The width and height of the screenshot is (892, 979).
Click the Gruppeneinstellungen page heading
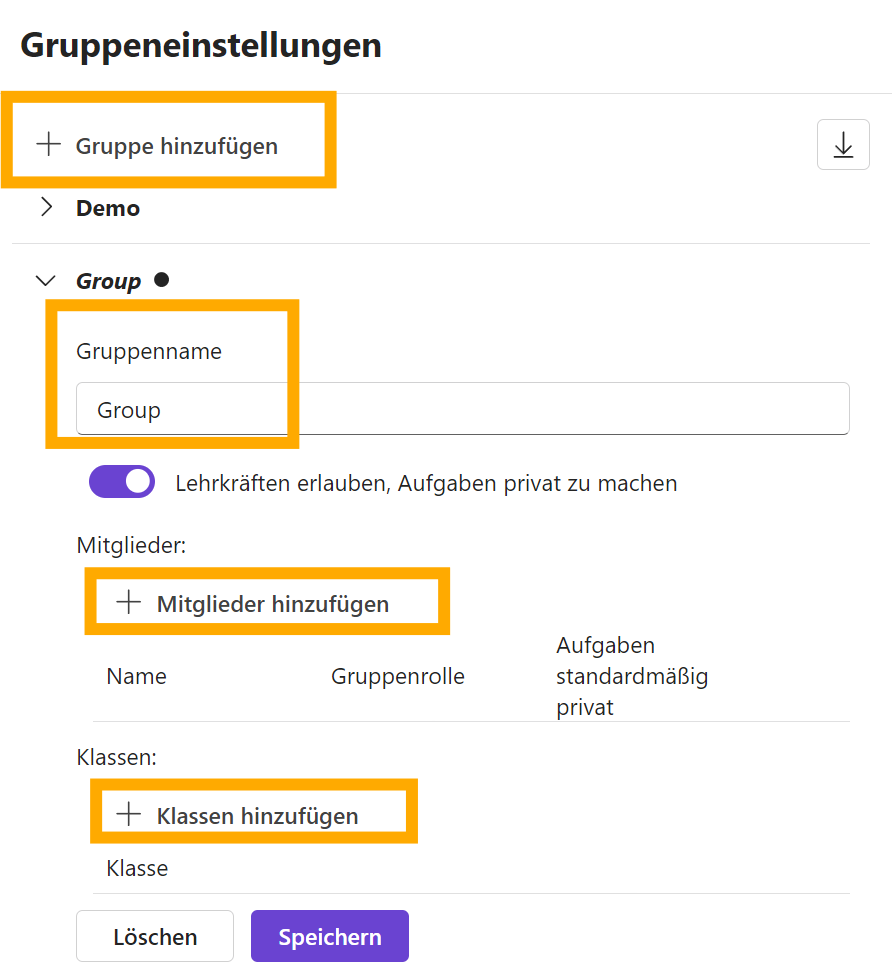click(x=201, y=45)
